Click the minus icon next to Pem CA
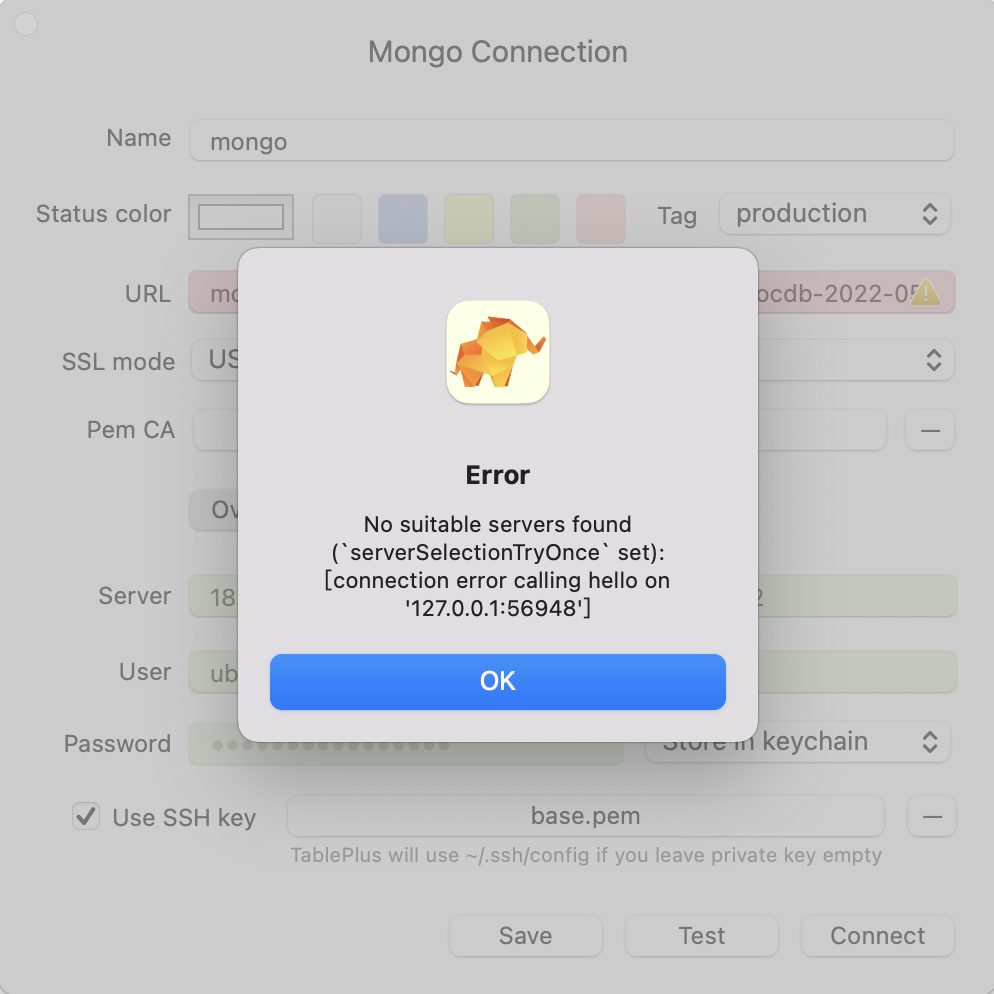The image size is (994, 994). (929, 430)
